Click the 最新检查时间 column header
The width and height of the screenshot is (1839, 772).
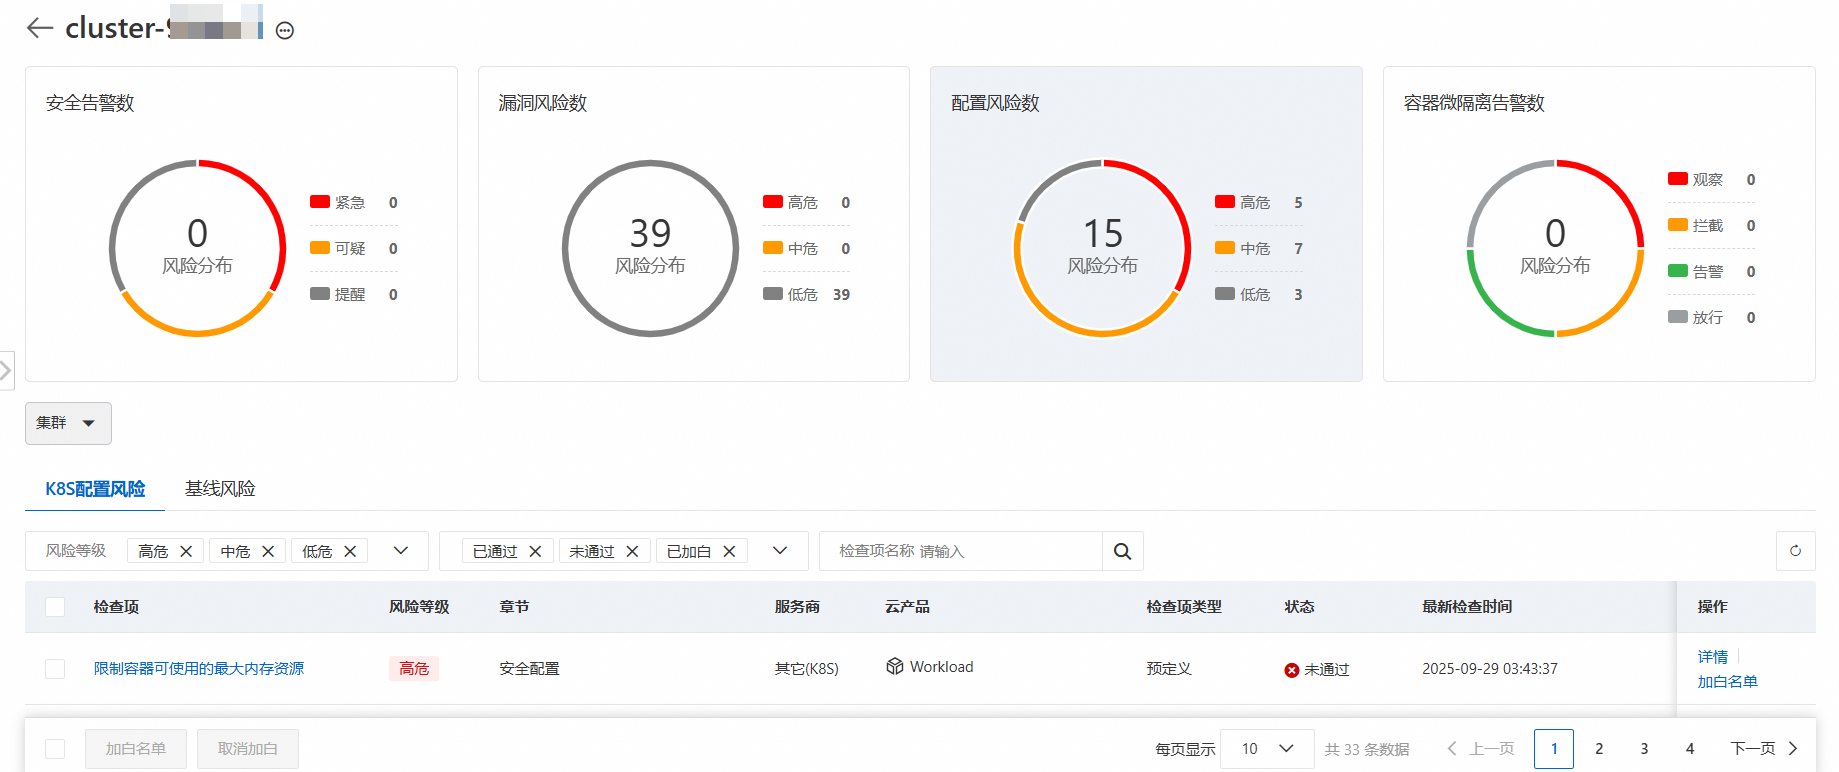[x=1467, y=607]
